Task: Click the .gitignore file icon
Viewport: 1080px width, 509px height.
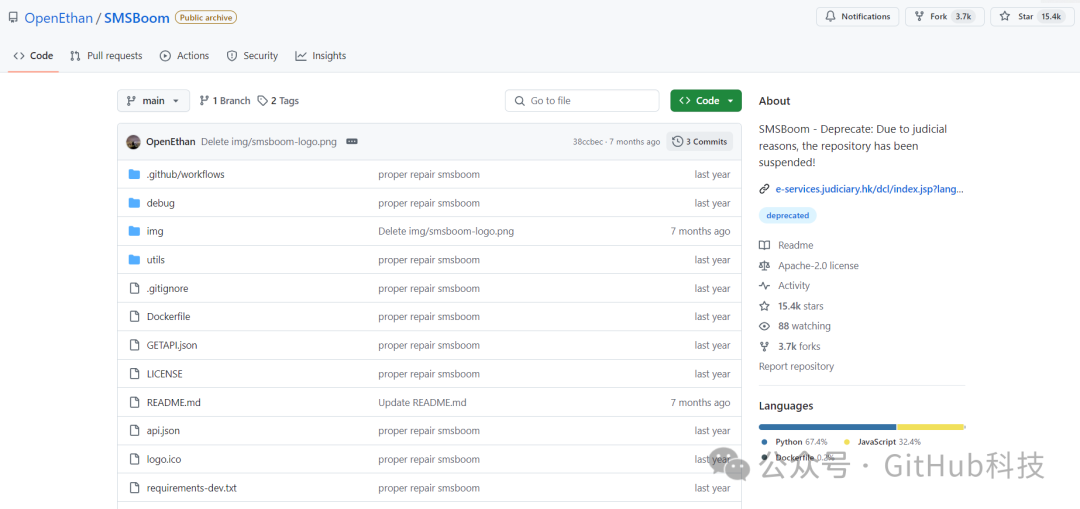Action: pos(134,289)
